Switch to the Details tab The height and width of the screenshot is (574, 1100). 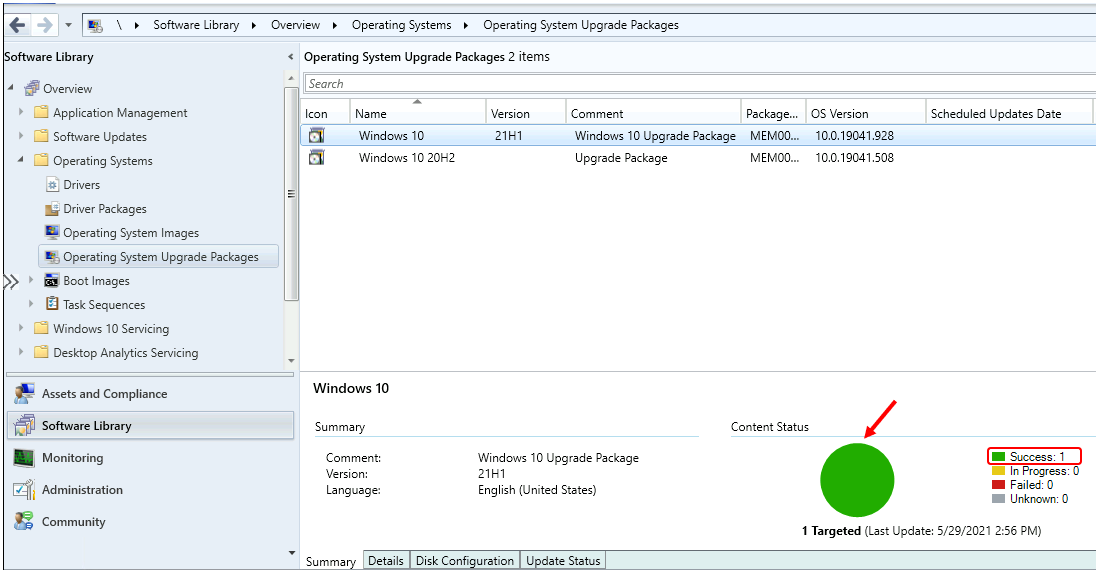click(386, 561)
